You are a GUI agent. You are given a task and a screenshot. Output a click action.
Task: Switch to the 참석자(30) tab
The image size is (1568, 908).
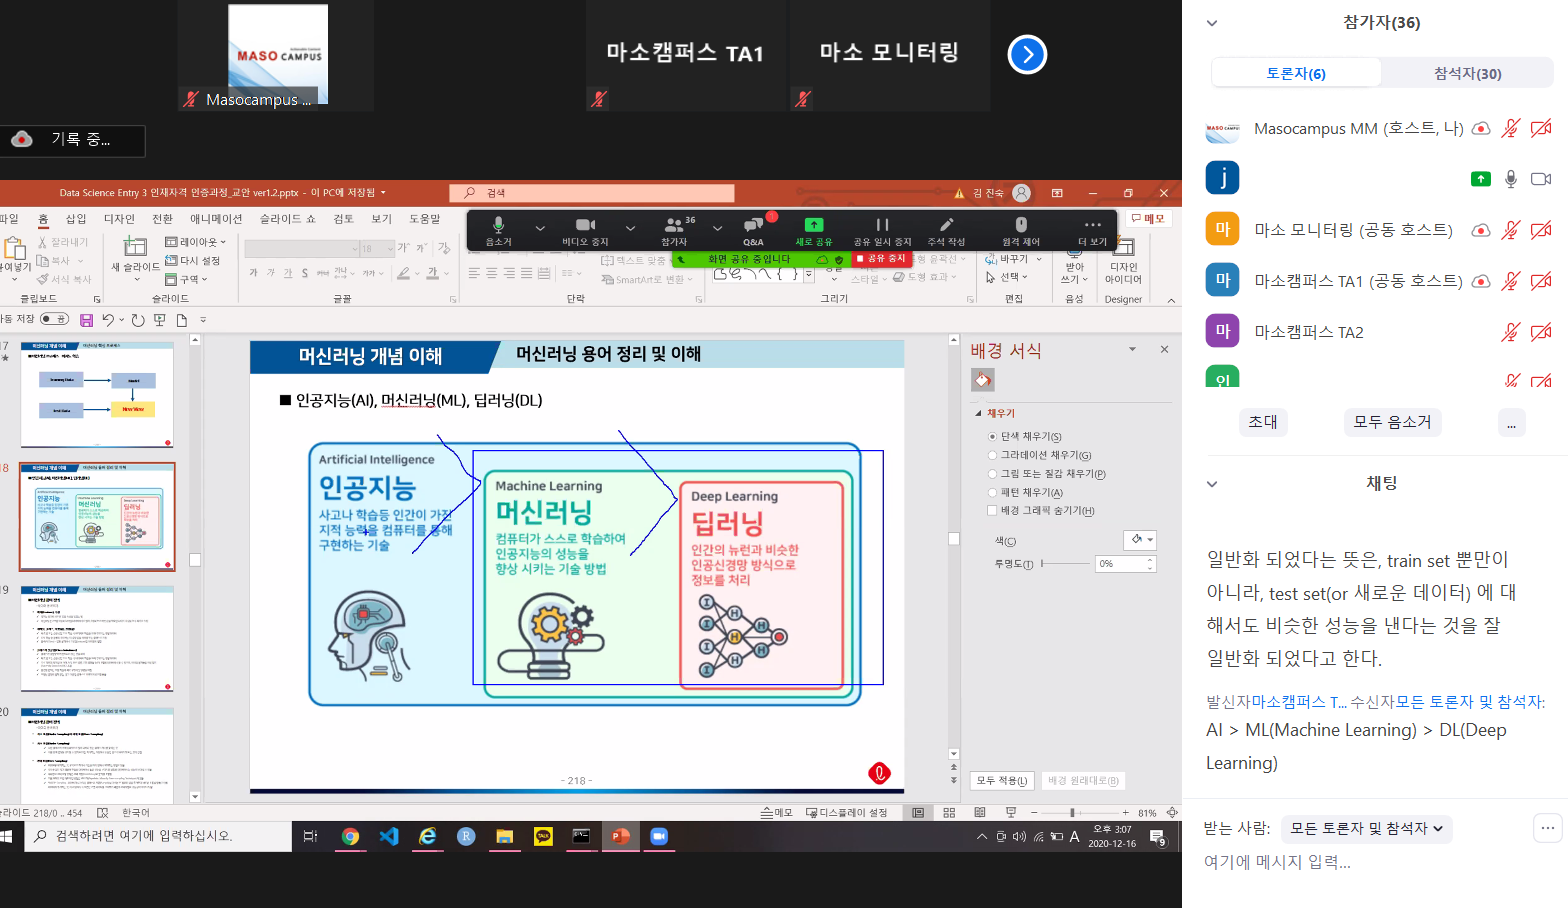[x=1467, y=73]
